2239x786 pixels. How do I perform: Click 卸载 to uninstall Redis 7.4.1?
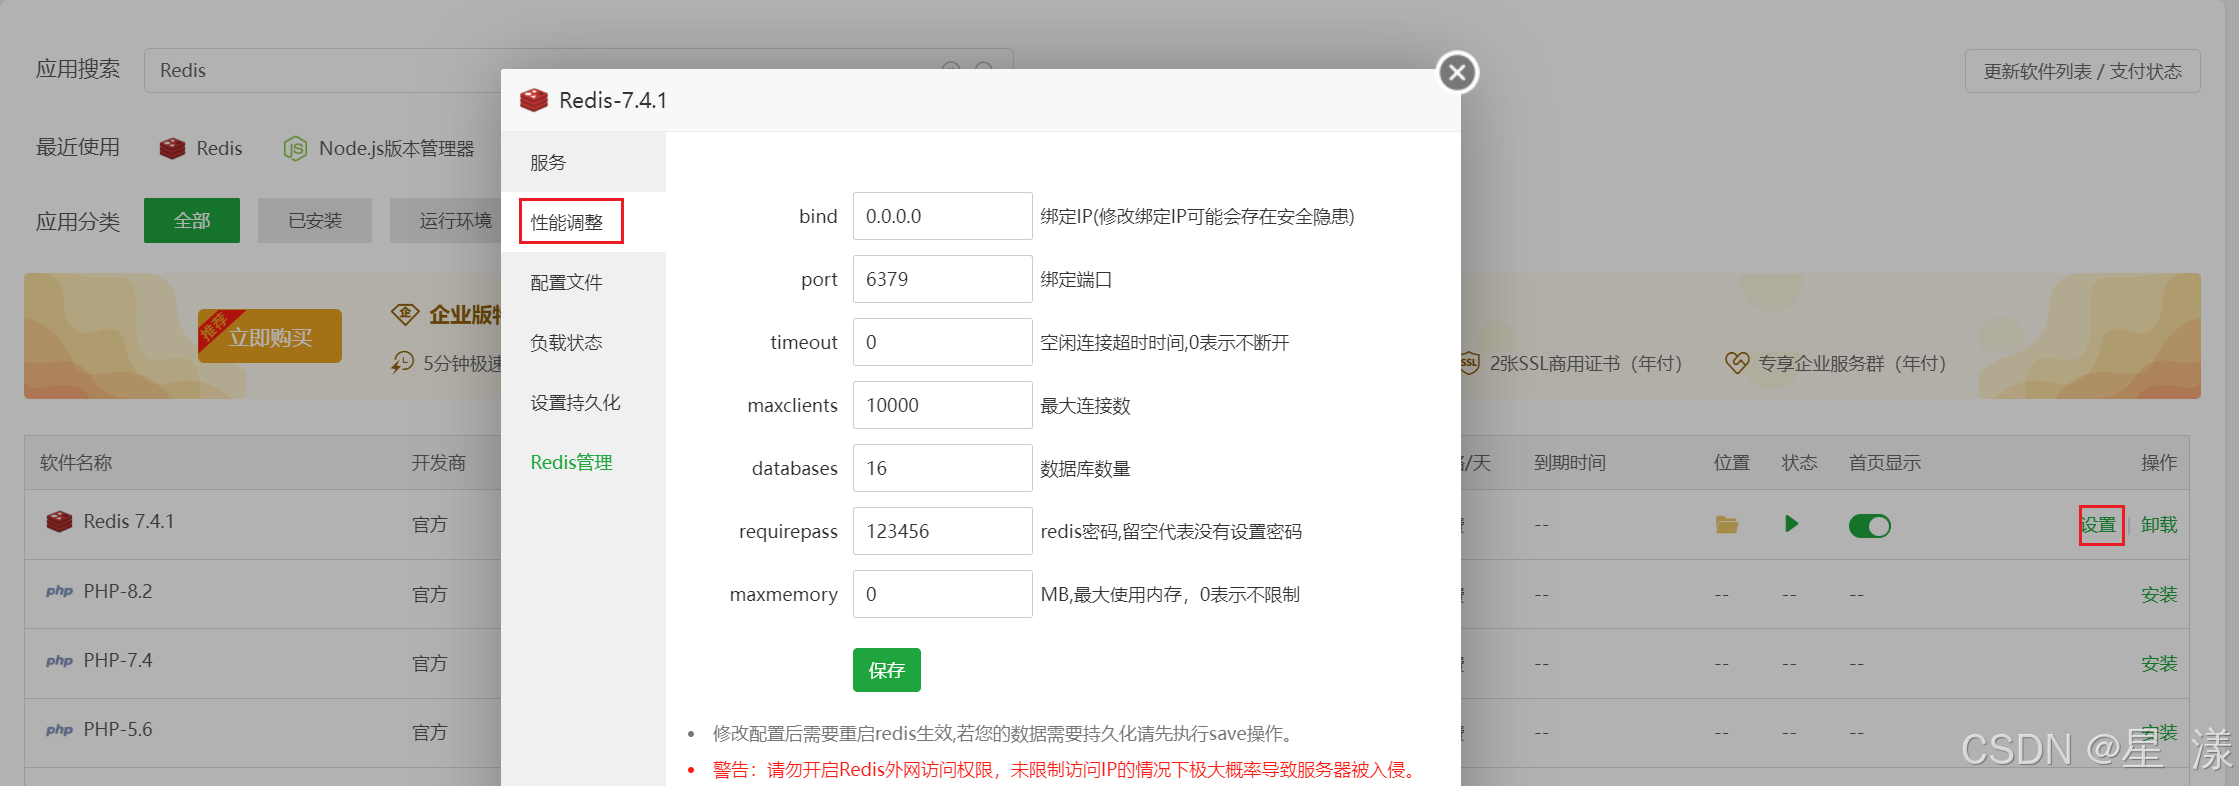(2159, 525)
